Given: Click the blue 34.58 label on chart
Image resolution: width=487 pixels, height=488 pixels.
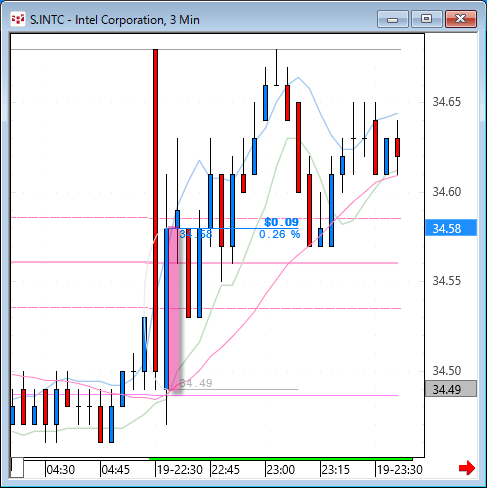Looking at the screenshot, I should tap(196, 234).
